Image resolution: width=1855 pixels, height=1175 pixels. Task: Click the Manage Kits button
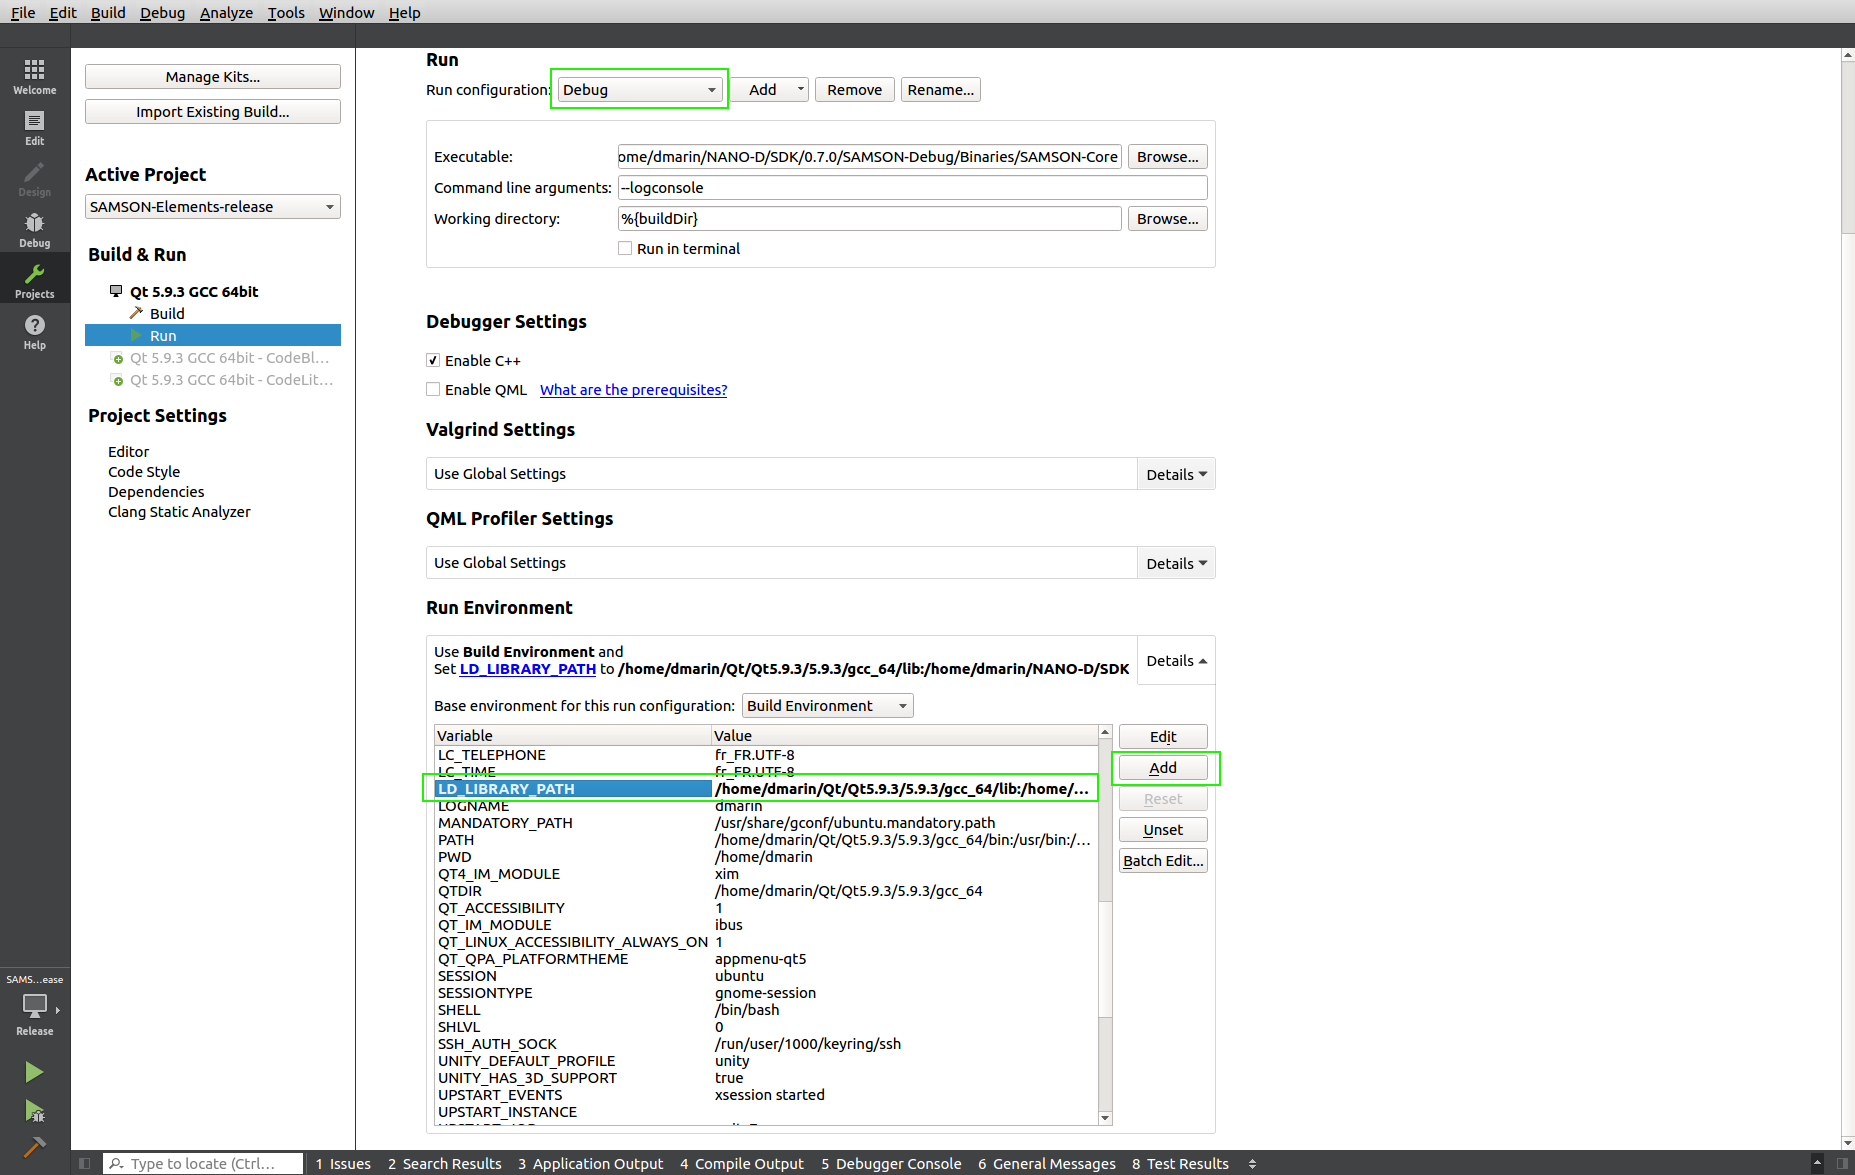click(x=212, y=76)
